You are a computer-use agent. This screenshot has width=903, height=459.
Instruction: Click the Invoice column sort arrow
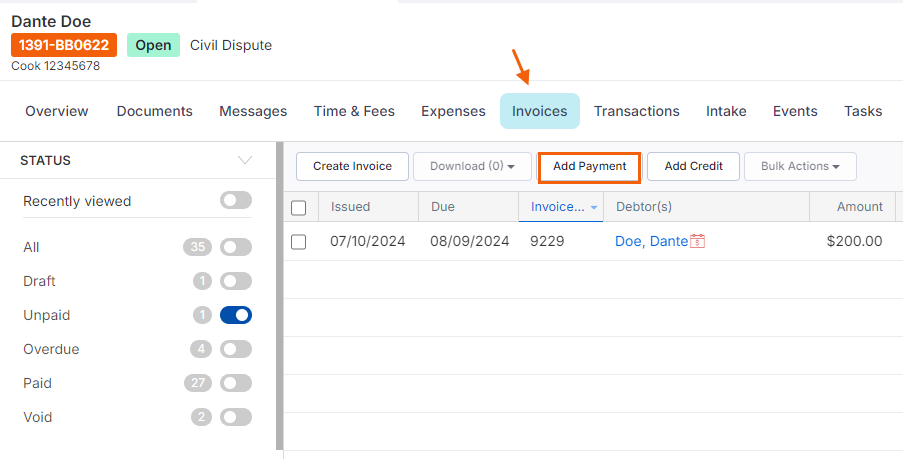click(594, 207)
